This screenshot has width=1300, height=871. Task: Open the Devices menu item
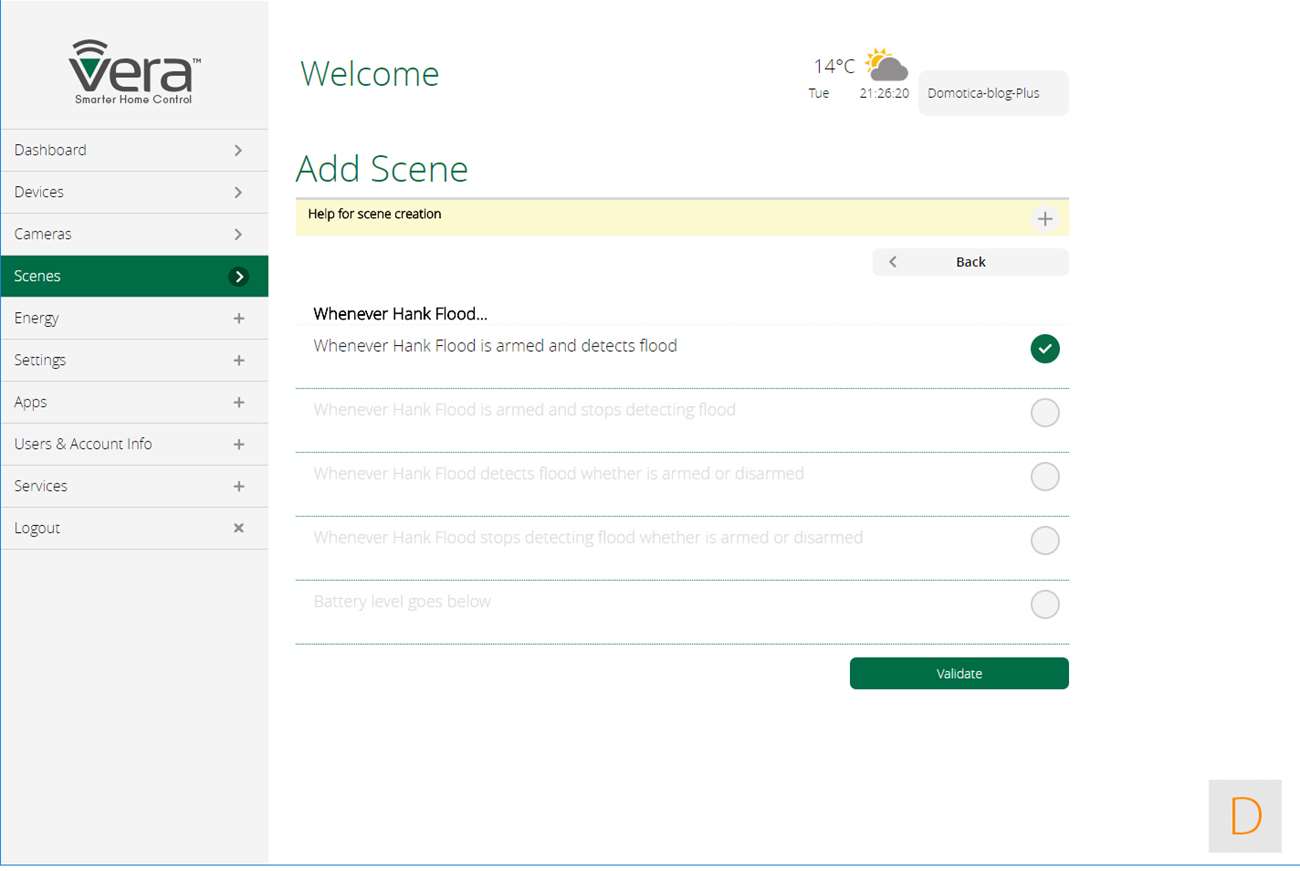pos(134,192)
